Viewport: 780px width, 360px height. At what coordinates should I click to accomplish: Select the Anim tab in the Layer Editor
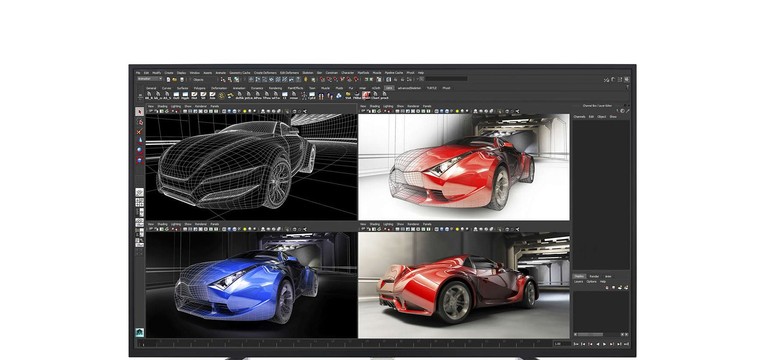[x=608, y=276]
